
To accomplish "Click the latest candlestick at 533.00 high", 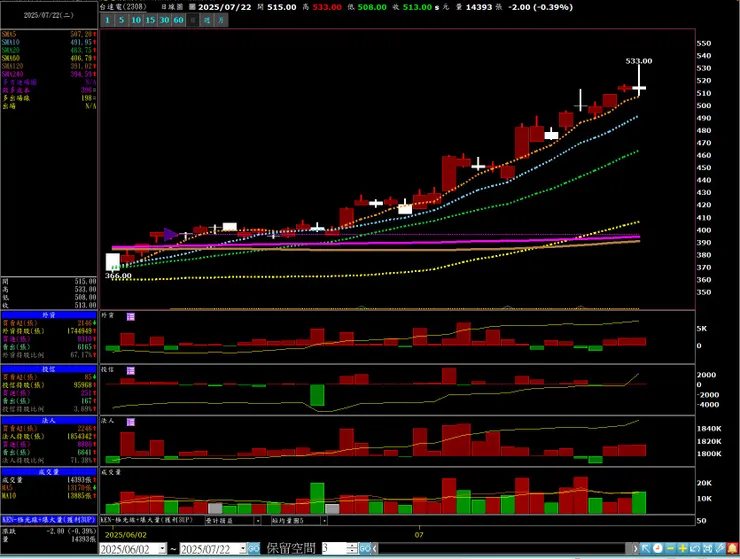I will (x=639, y=88).
